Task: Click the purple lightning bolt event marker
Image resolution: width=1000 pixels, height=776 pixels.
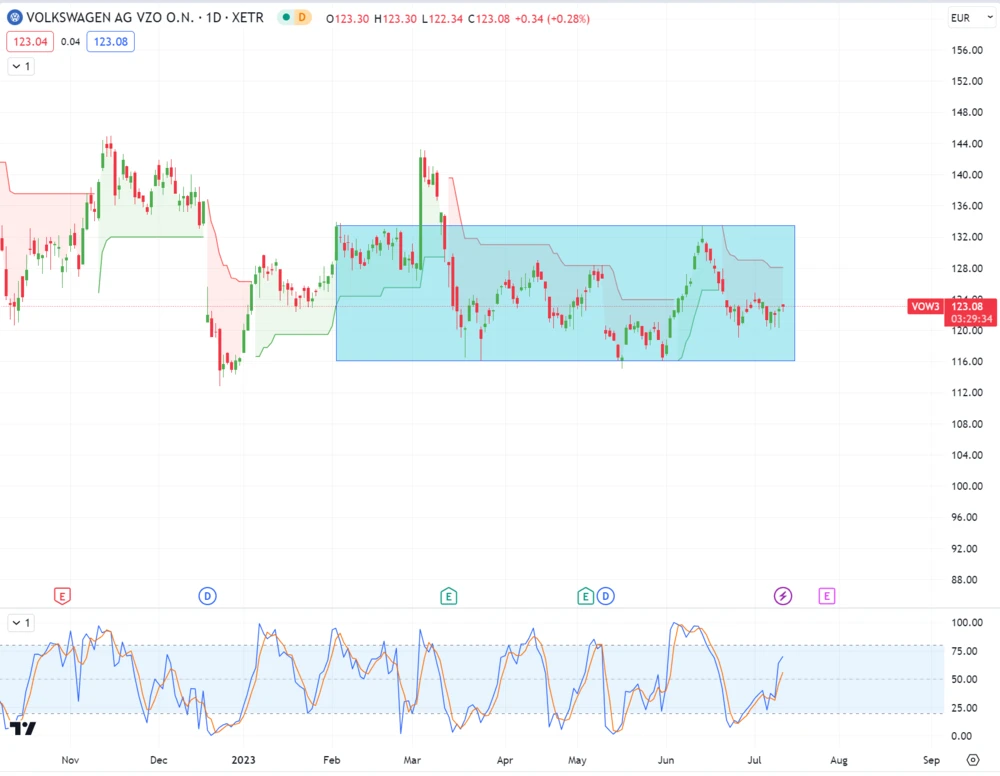Action: 783,596
